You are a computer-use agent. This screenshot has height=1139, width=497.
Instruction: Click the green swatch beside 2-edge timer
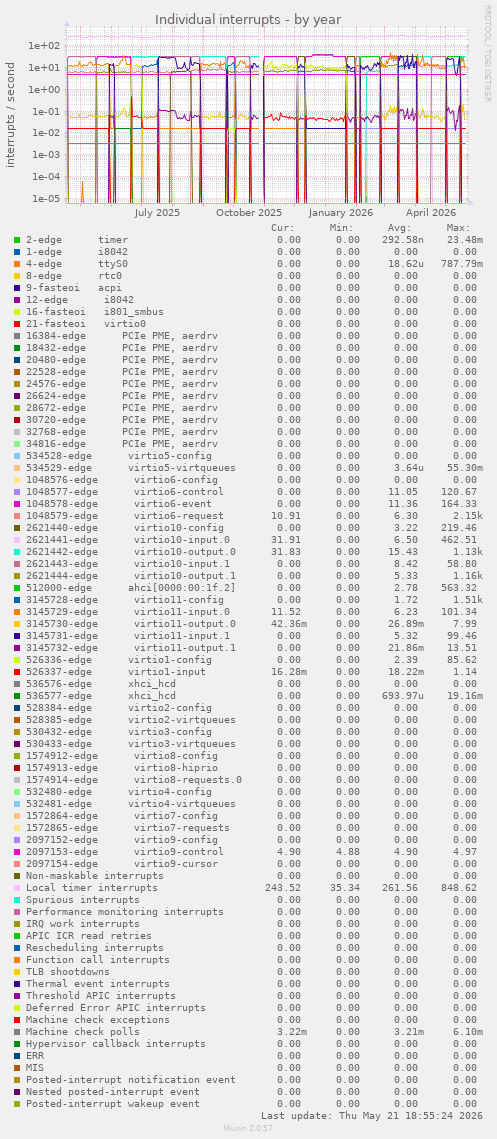(17, 240)
